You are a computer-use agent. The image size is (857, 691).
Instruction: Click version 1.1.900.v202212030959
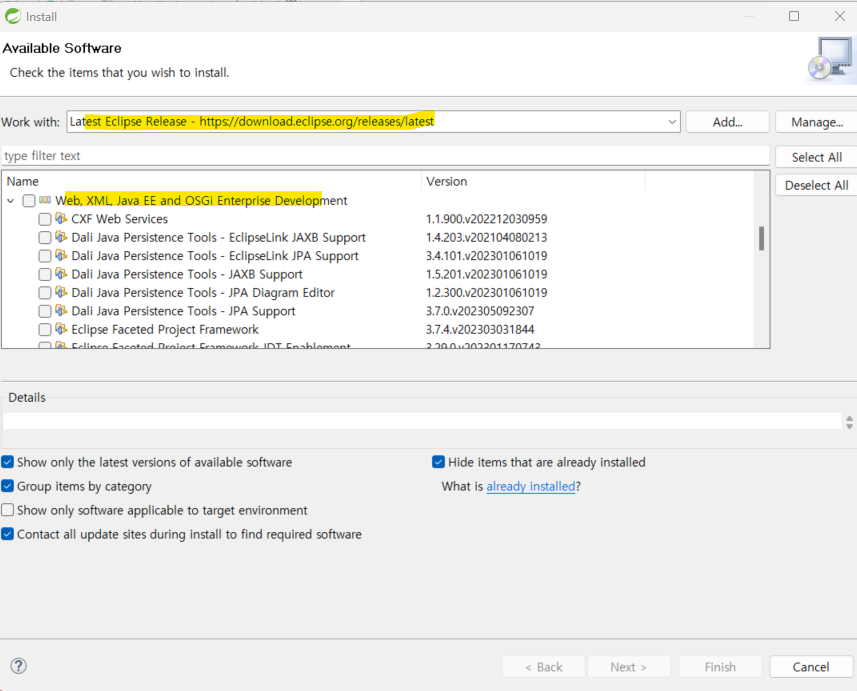(486, 219)
